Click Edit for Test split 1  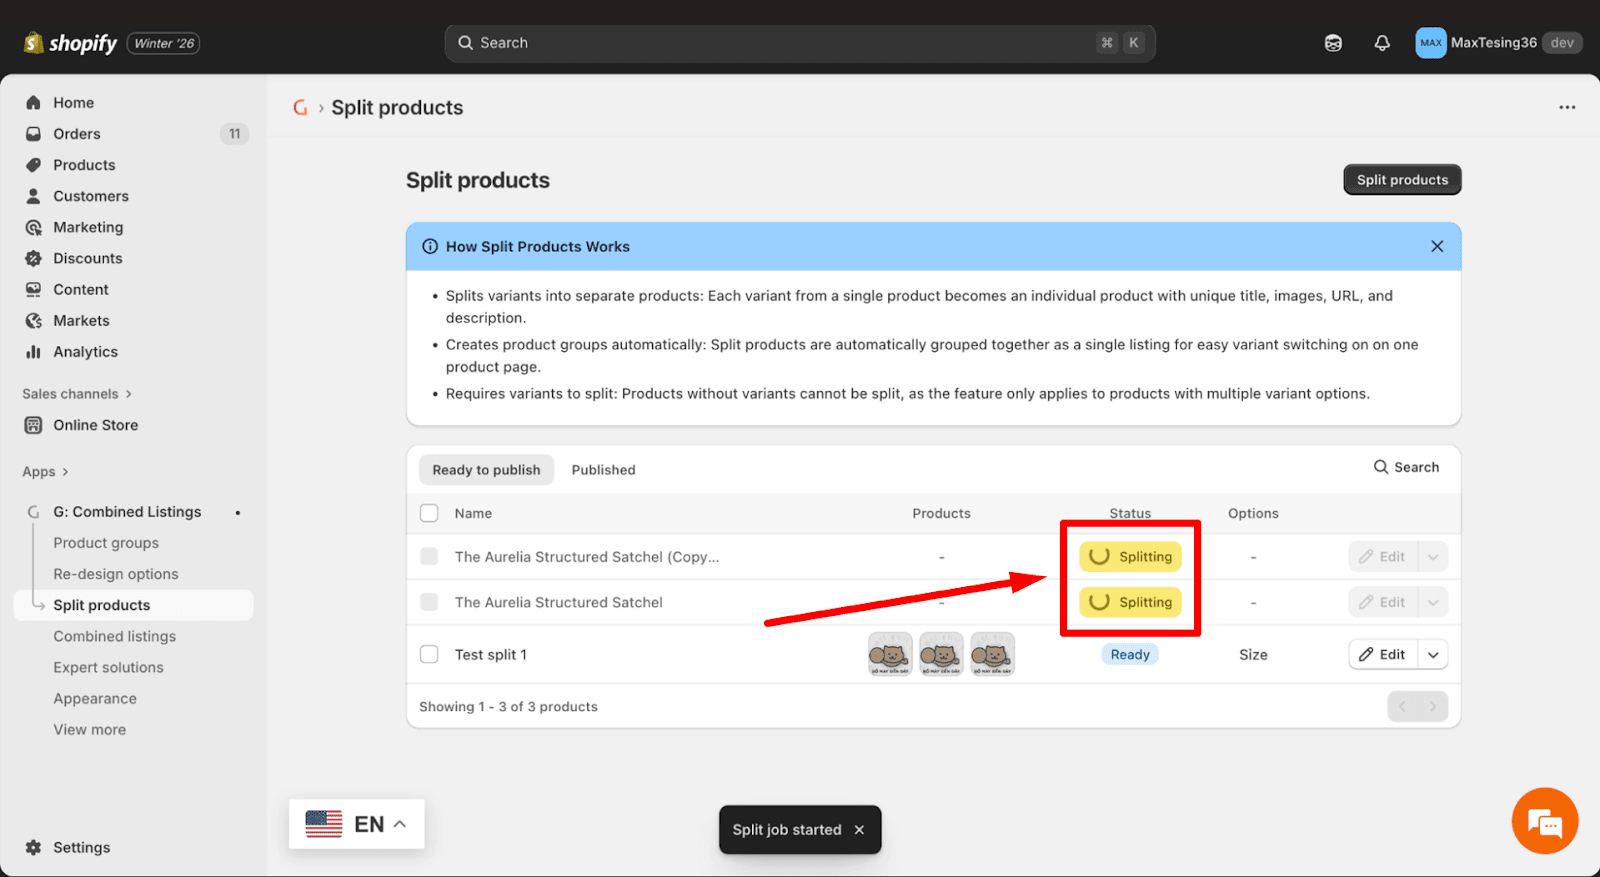1383,654
